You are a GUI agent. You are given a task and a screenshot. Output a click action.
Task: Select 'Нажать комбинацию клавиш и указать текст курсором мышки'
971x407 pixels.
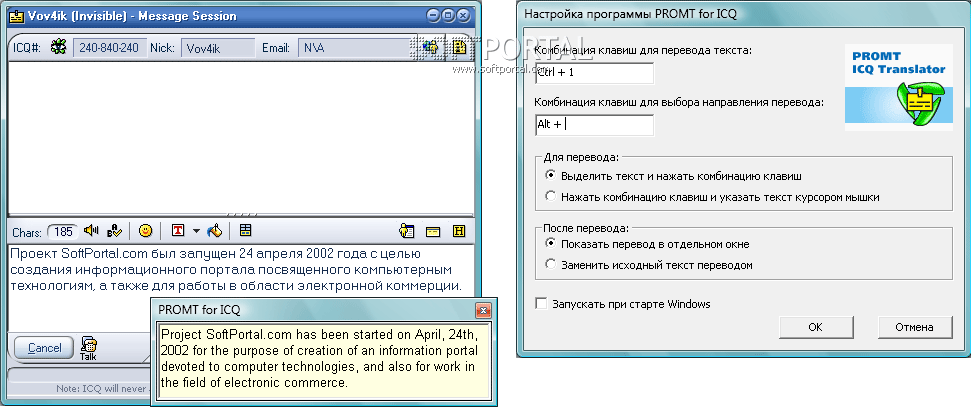(x=712, y=197)
